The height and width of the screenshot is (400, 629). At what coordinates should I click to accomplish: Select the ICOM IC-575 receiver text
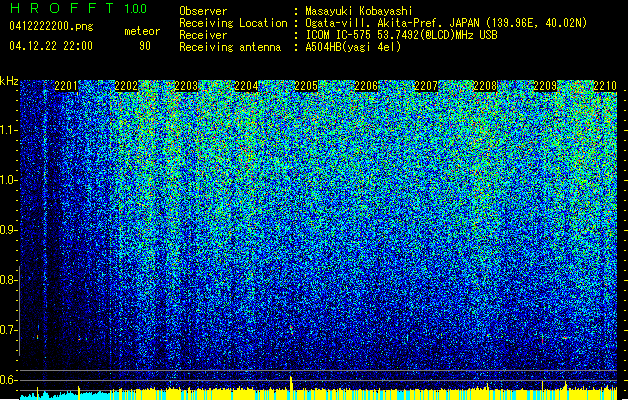pyautogui.click(x=401, y=35)
